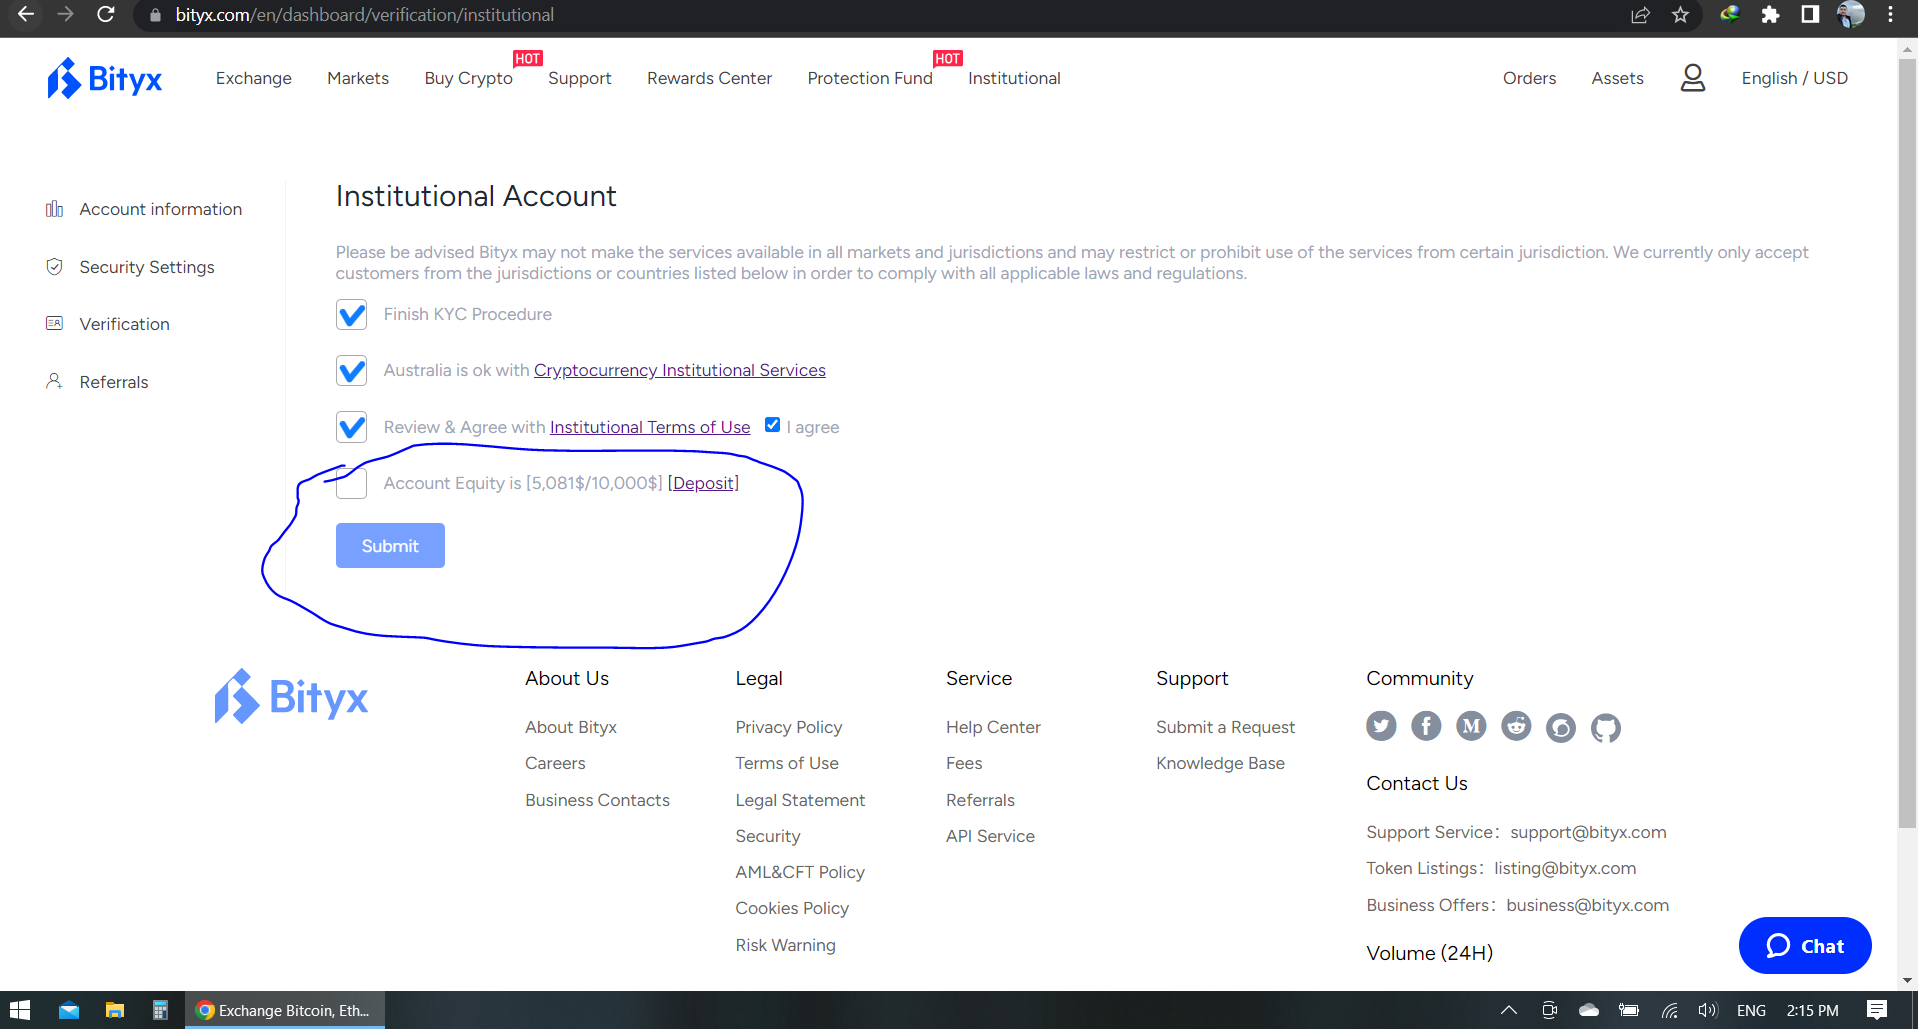Click the browser back arrow

click(x=26, y=15)
